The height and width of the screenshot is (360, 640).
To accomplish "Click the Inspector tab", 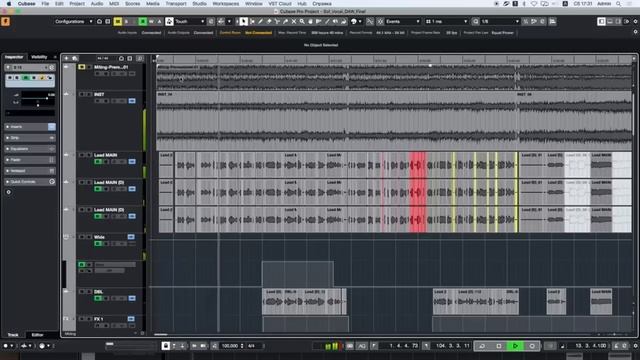I will 14,57.
